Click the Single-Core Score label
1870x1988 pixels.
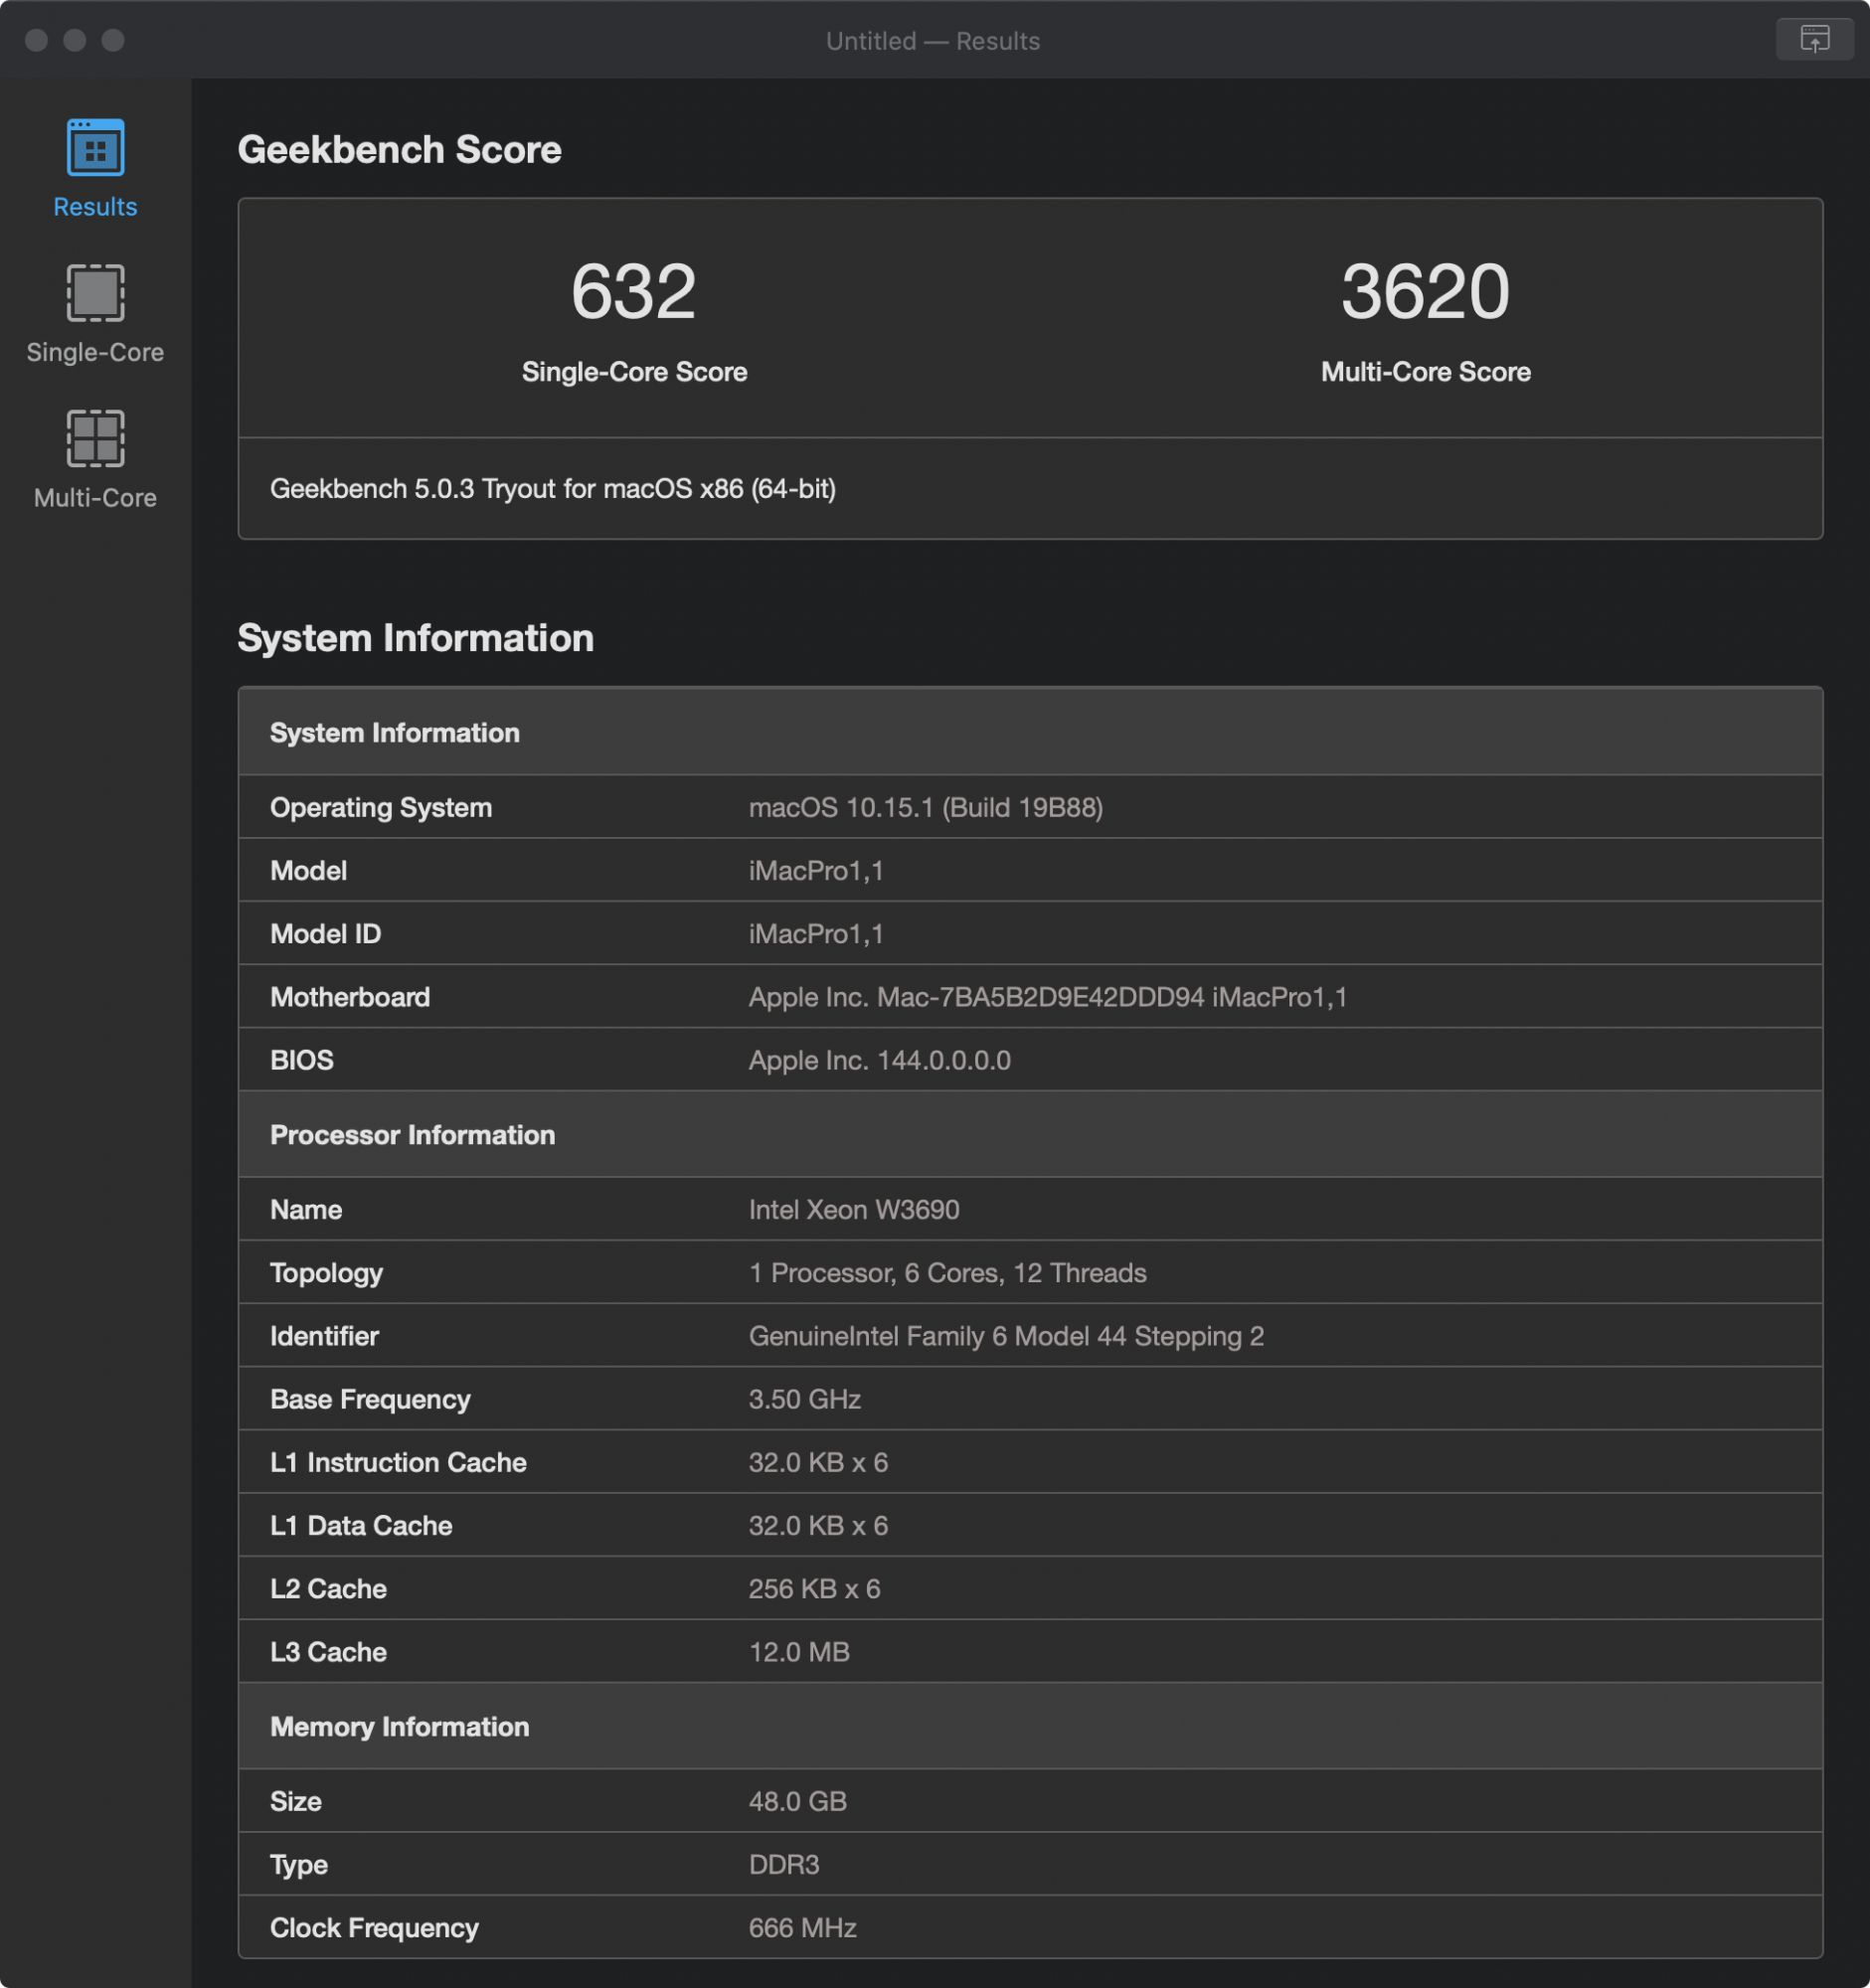click(634, 372)
